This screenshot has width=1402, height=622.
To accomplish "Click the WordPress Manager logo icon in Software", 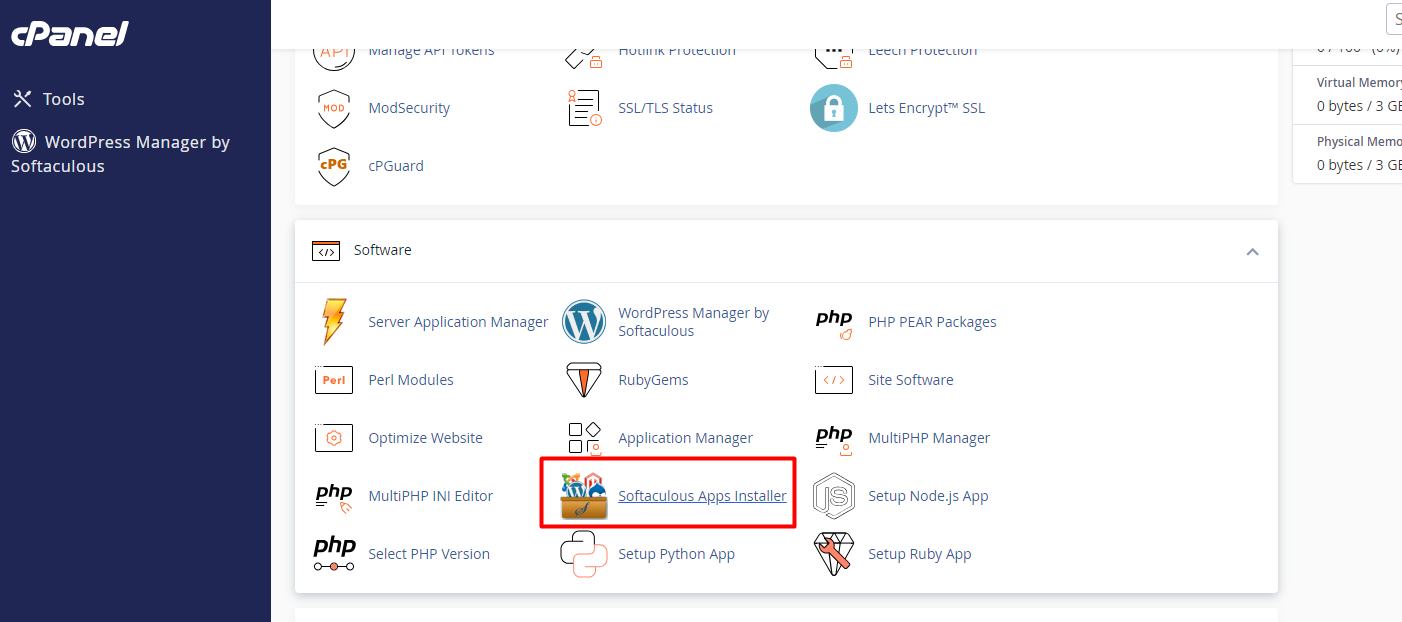I will [584, 322].
